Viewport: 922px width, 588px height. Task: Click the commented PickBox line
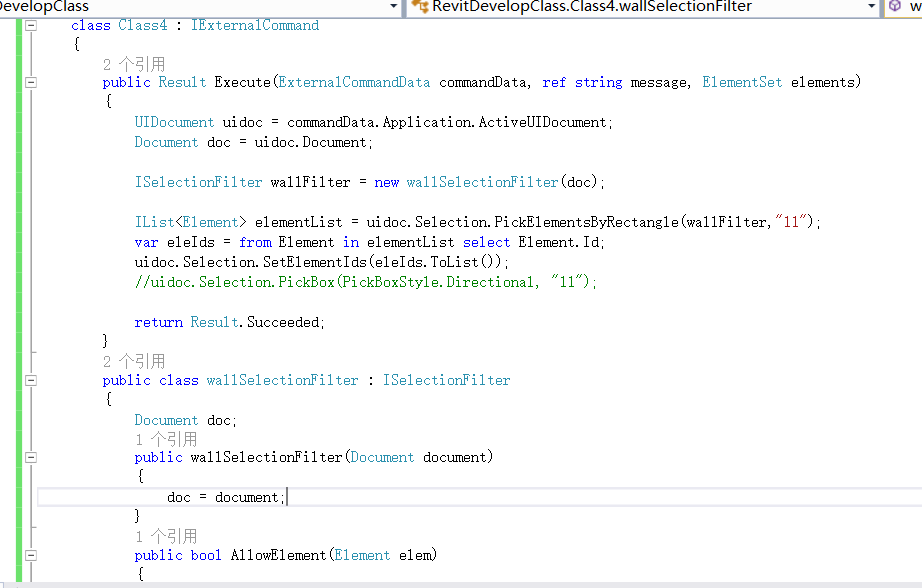click(365, 282)
